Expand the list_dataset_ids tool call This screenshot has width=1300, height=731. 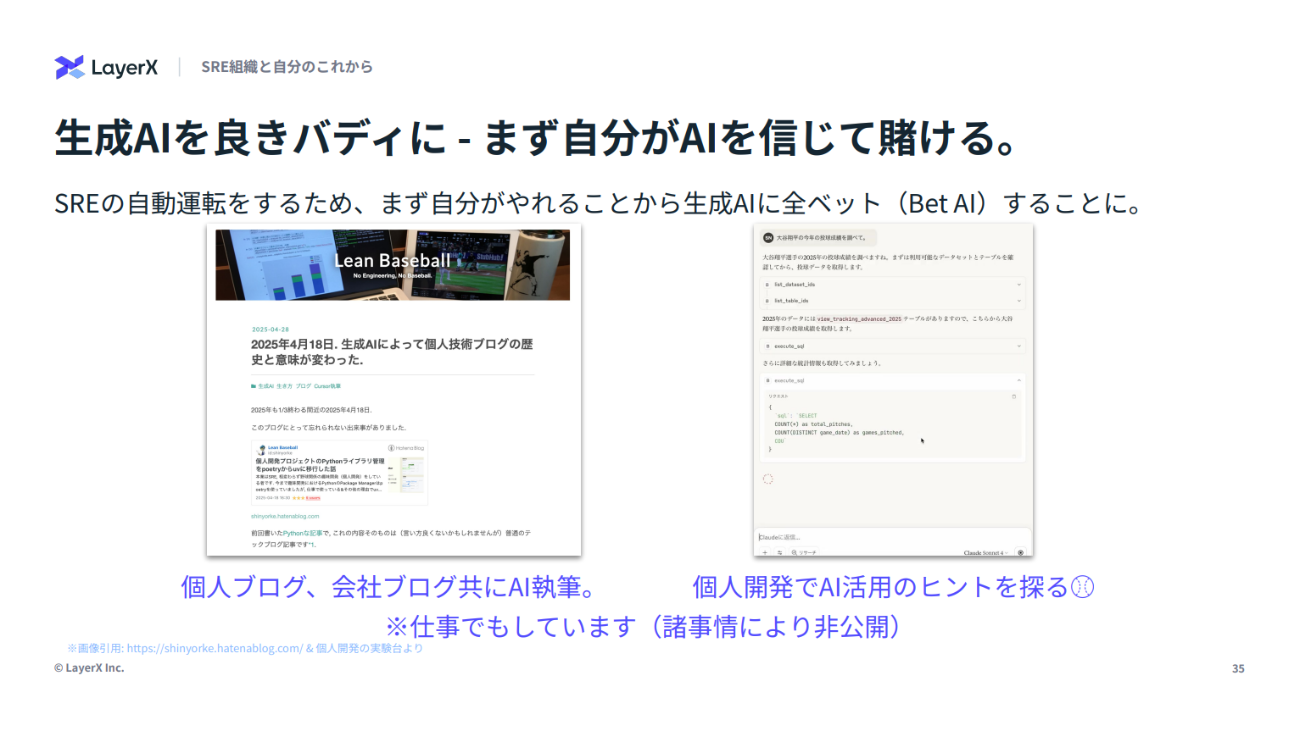click(891, 284)
